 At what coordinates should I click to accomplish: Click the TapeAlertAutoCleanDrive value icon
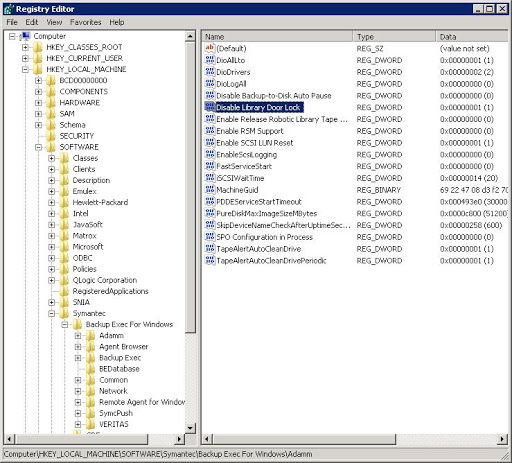pos(210,249)
